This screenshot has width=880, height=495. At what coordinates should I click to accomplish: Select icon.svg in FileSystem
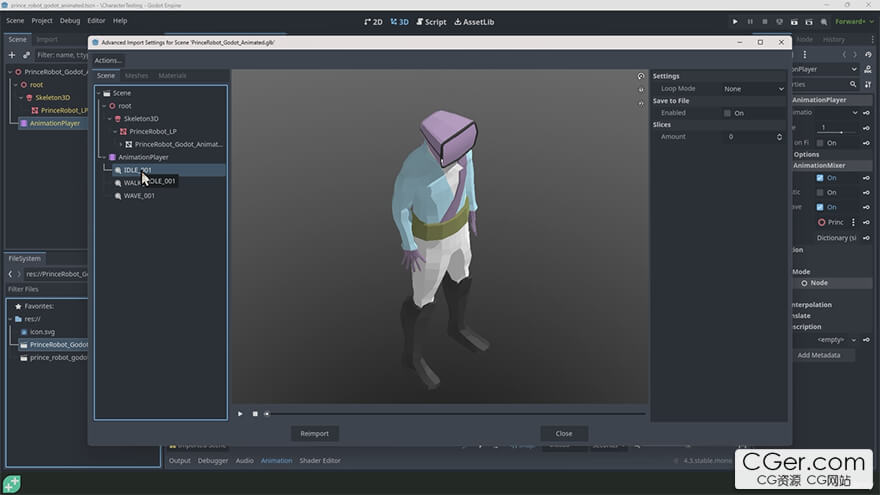(x=42, y=332)
